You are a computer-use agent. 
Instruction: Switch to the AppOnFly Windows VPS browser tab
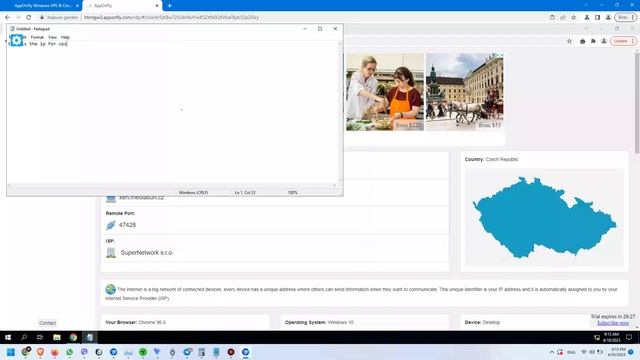(41, 6)
